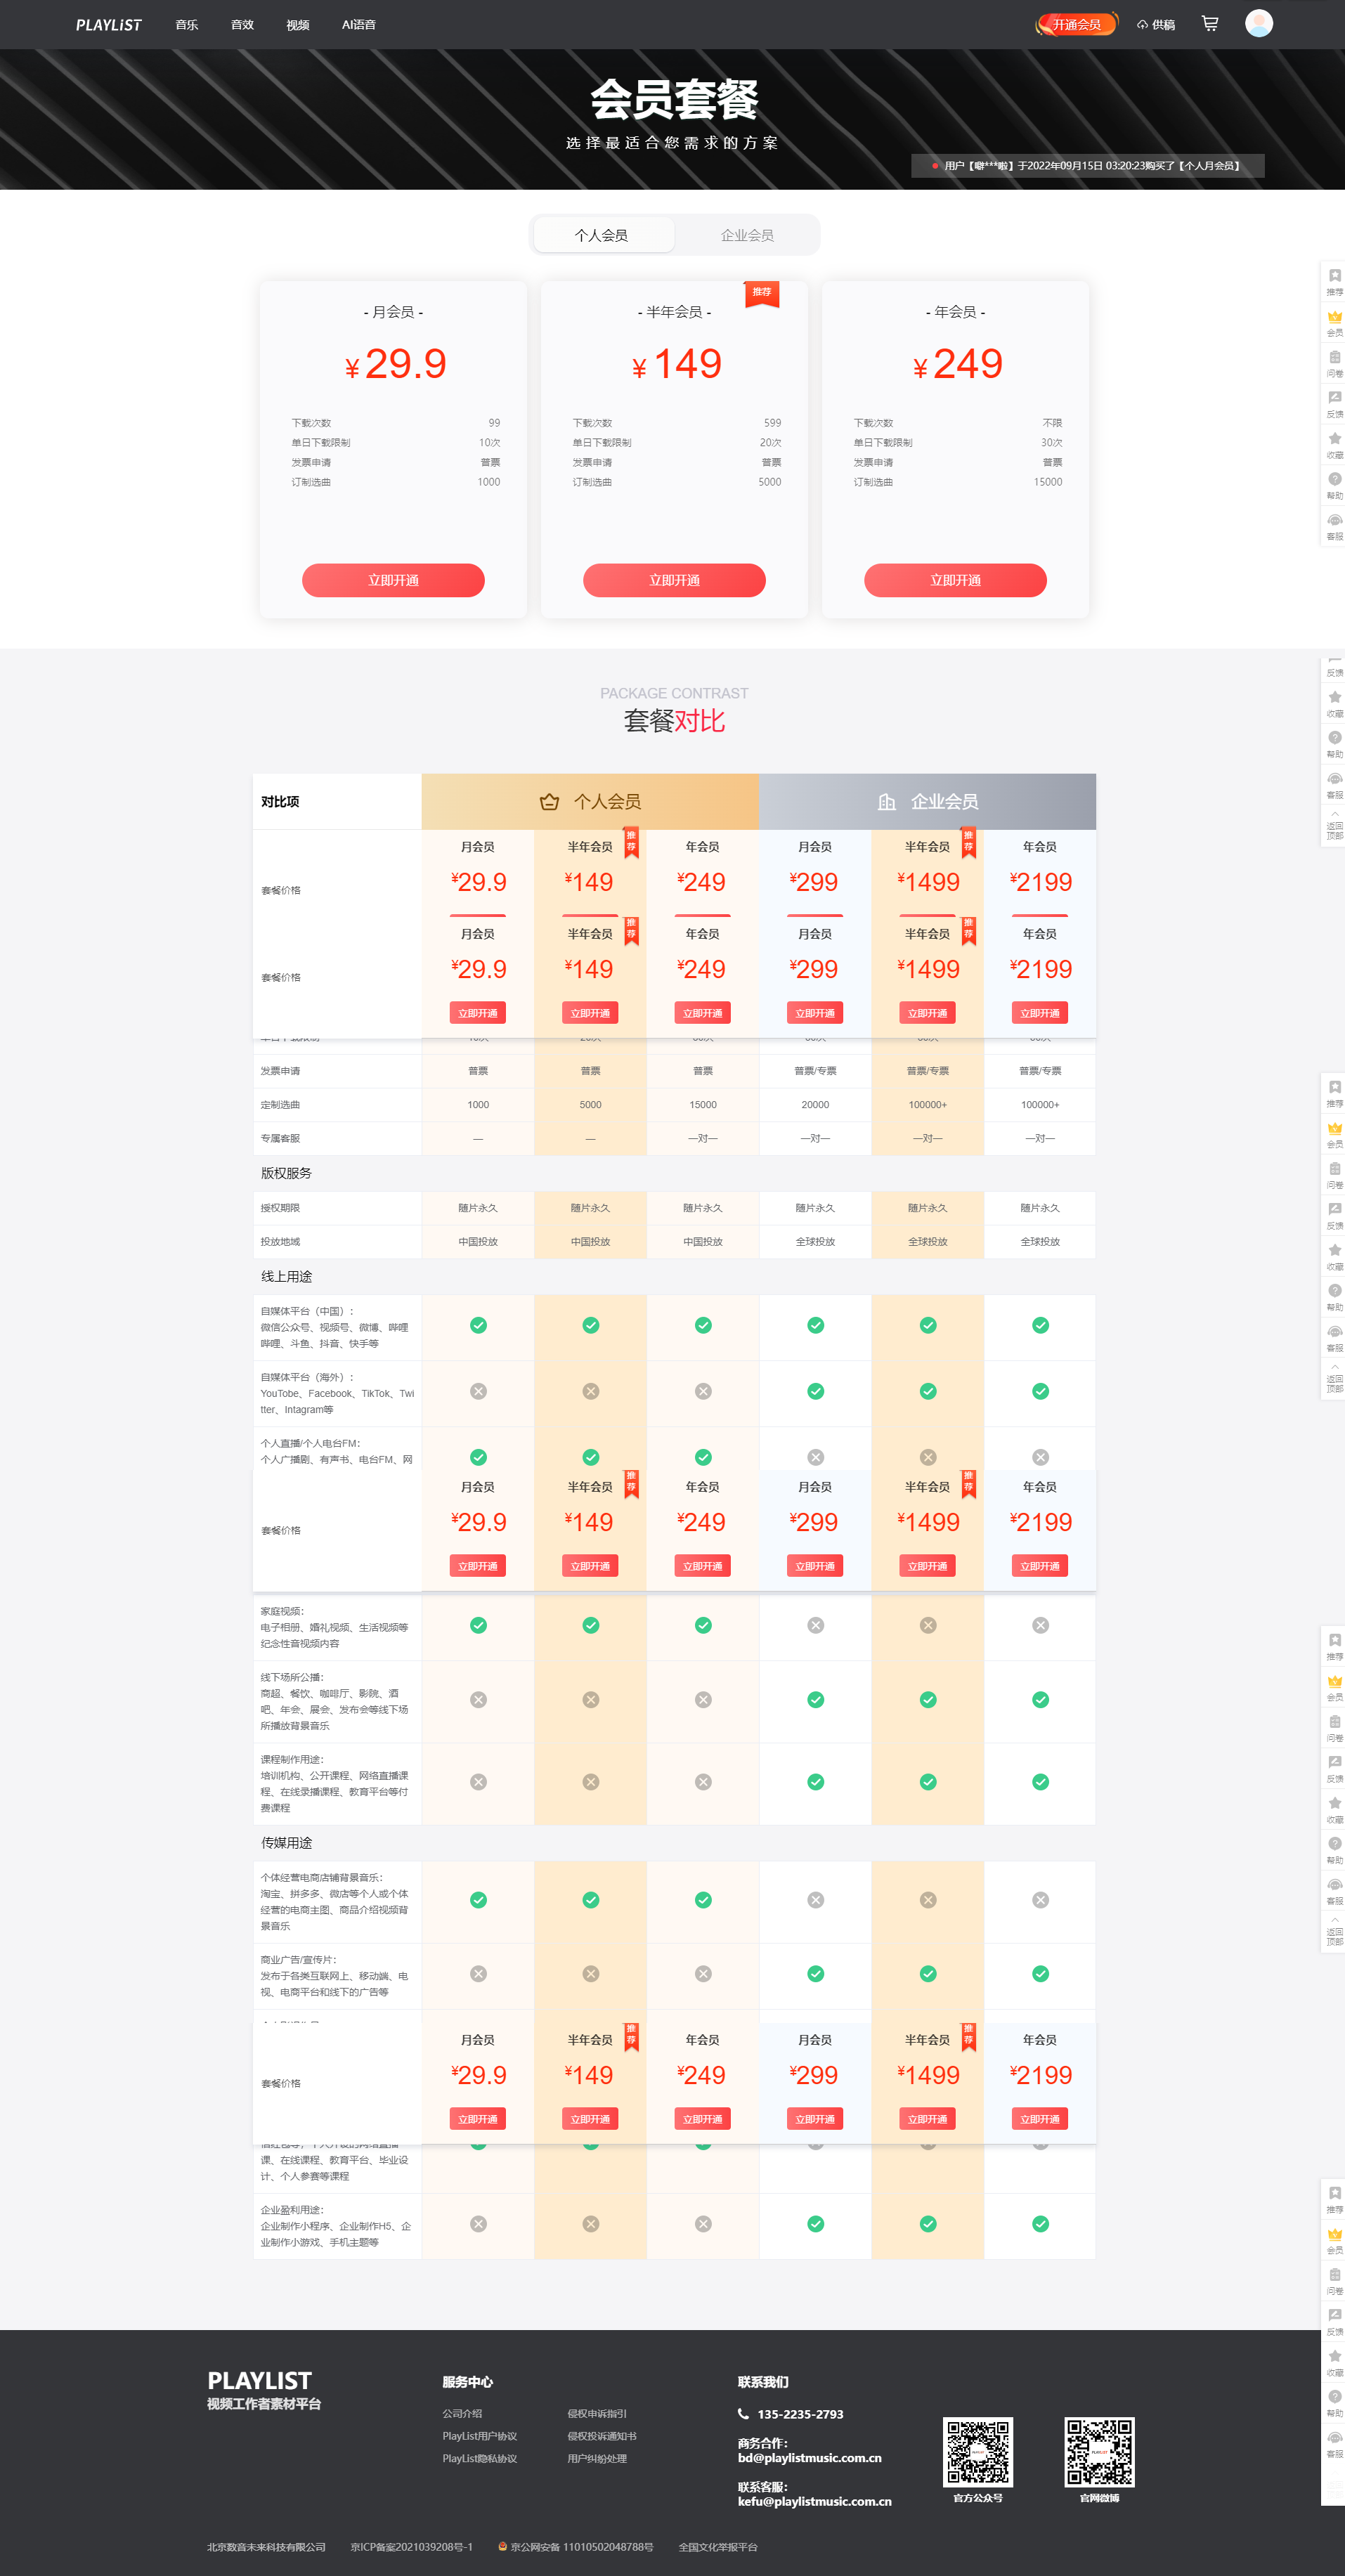Image resolution: width=1345 pixels, height=2576 pixels.
Task: Contact 客服 via topmost headset icon in sidebar
Action: click(1334, 521)
